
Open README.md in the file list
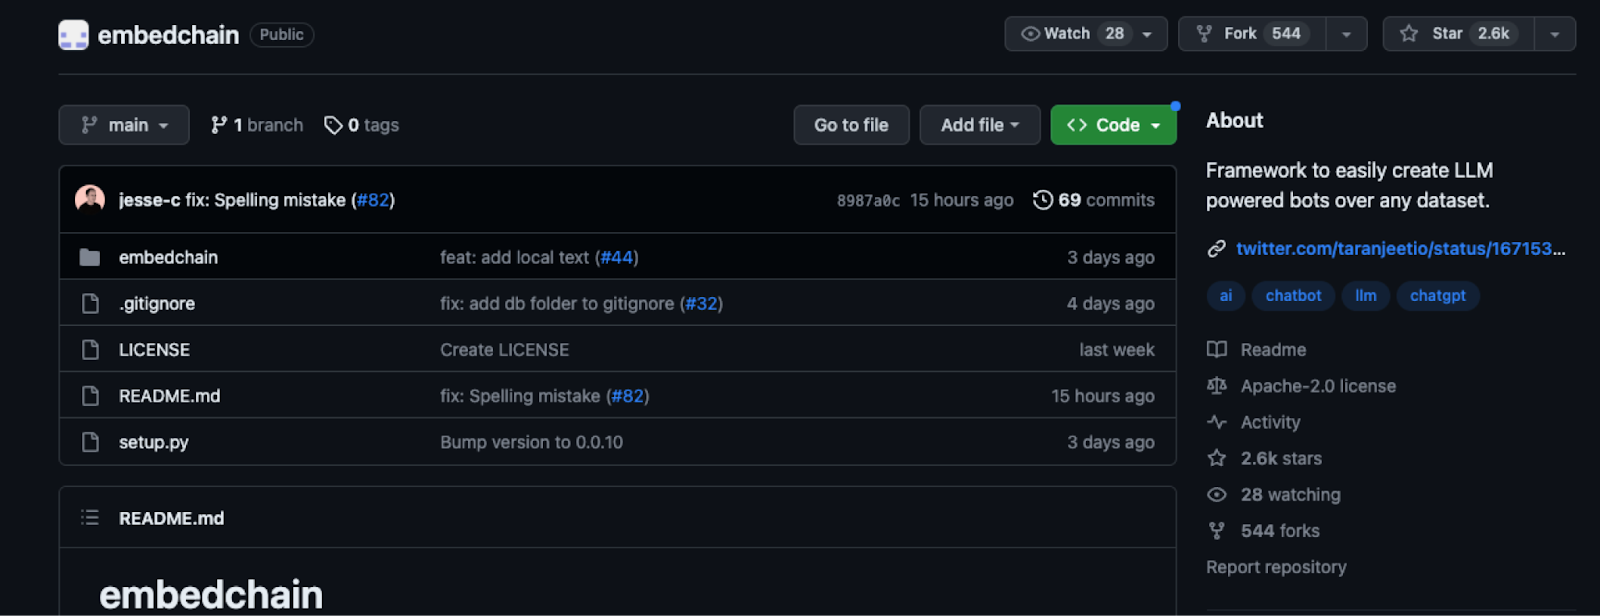coord(169,396)
